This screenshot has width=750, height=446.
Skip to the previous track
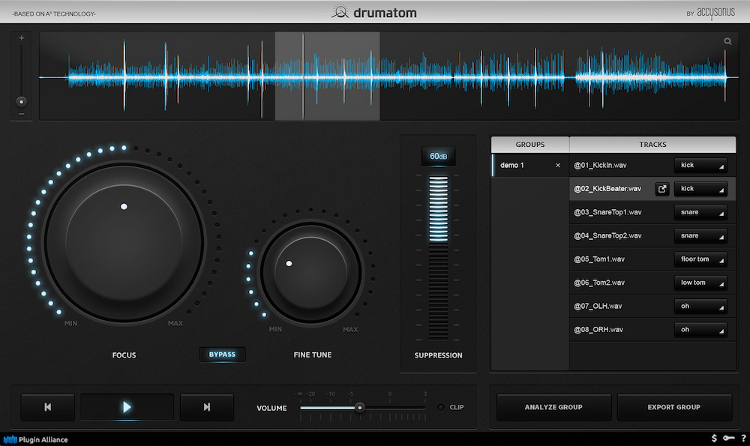point(48,407)
